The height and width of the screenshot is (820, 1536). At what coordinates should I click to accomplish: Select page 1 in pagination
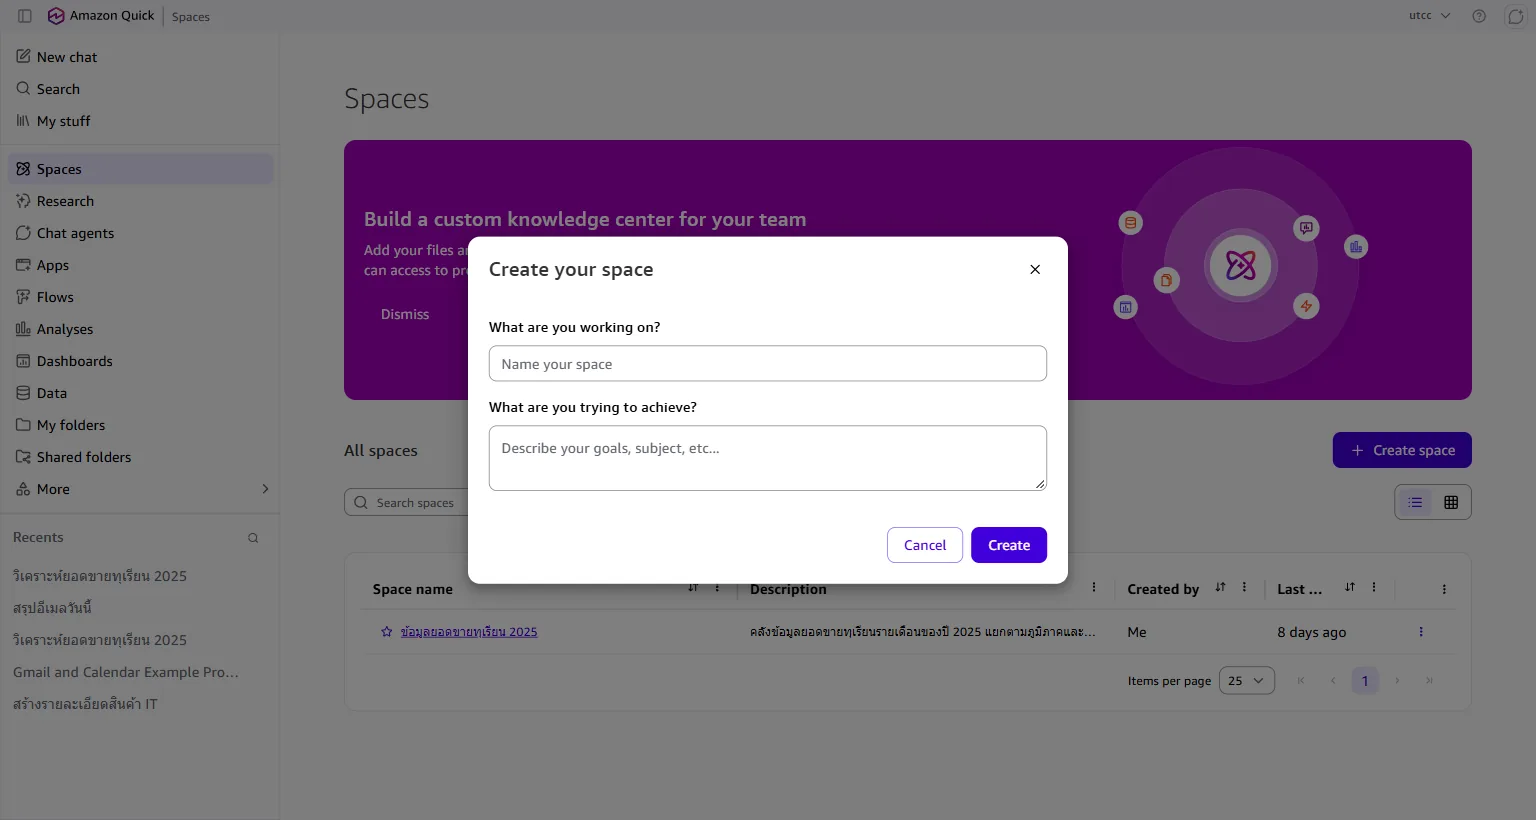pyautogui.click(x=1365, y=681)
